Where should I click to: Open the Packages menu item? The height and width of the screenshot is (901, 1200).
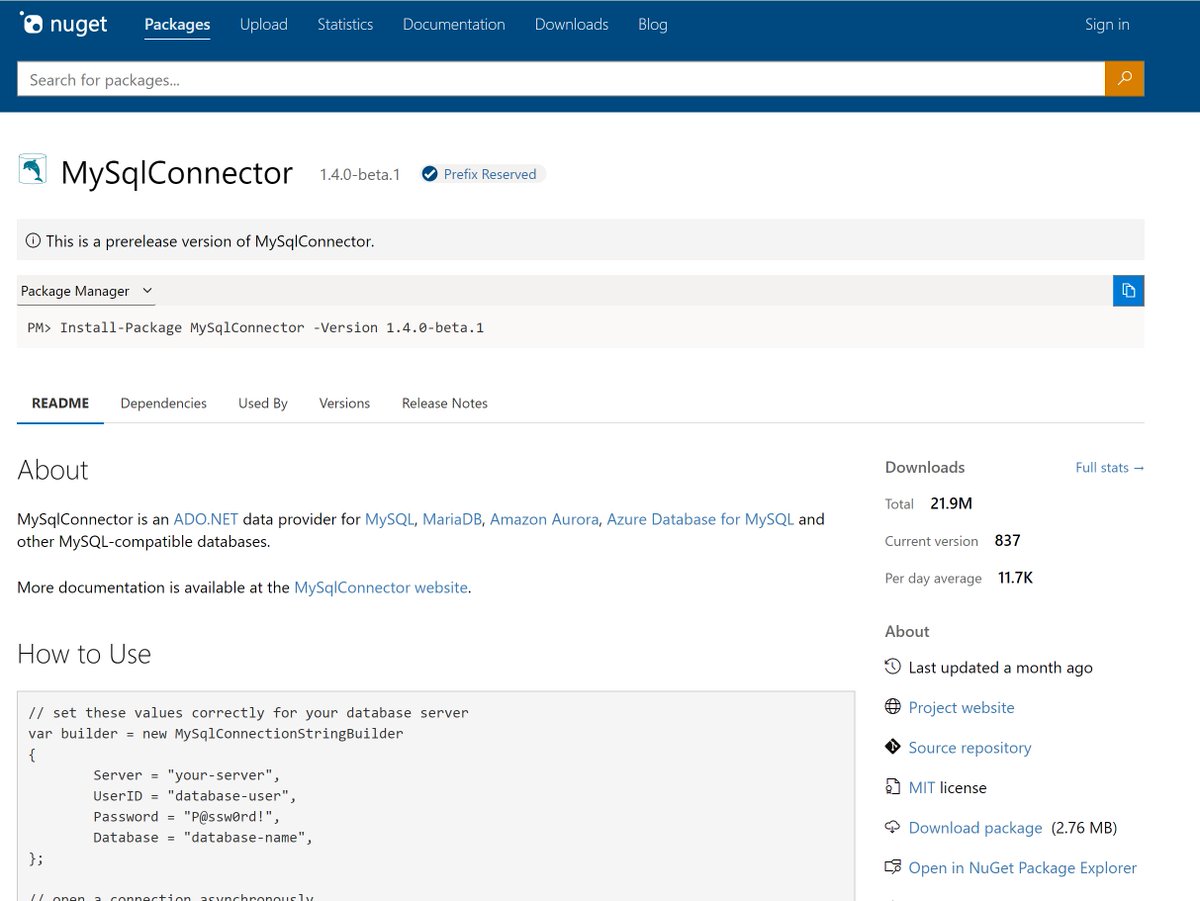coord(177,24)
